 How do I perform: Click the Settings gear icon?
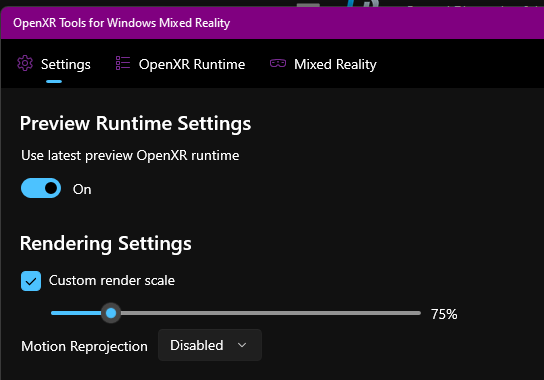click(x=25, y=64)
